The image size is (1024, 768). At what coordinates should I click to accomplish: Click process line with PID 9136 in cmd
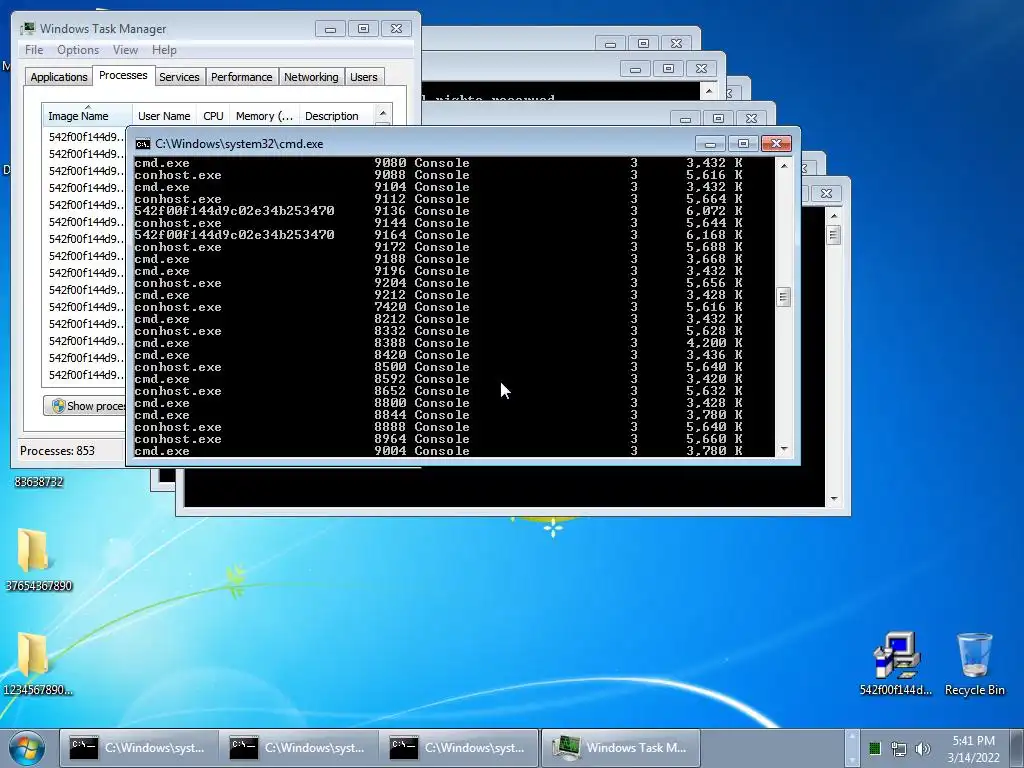pyautogui.click(x=438, y=211)
